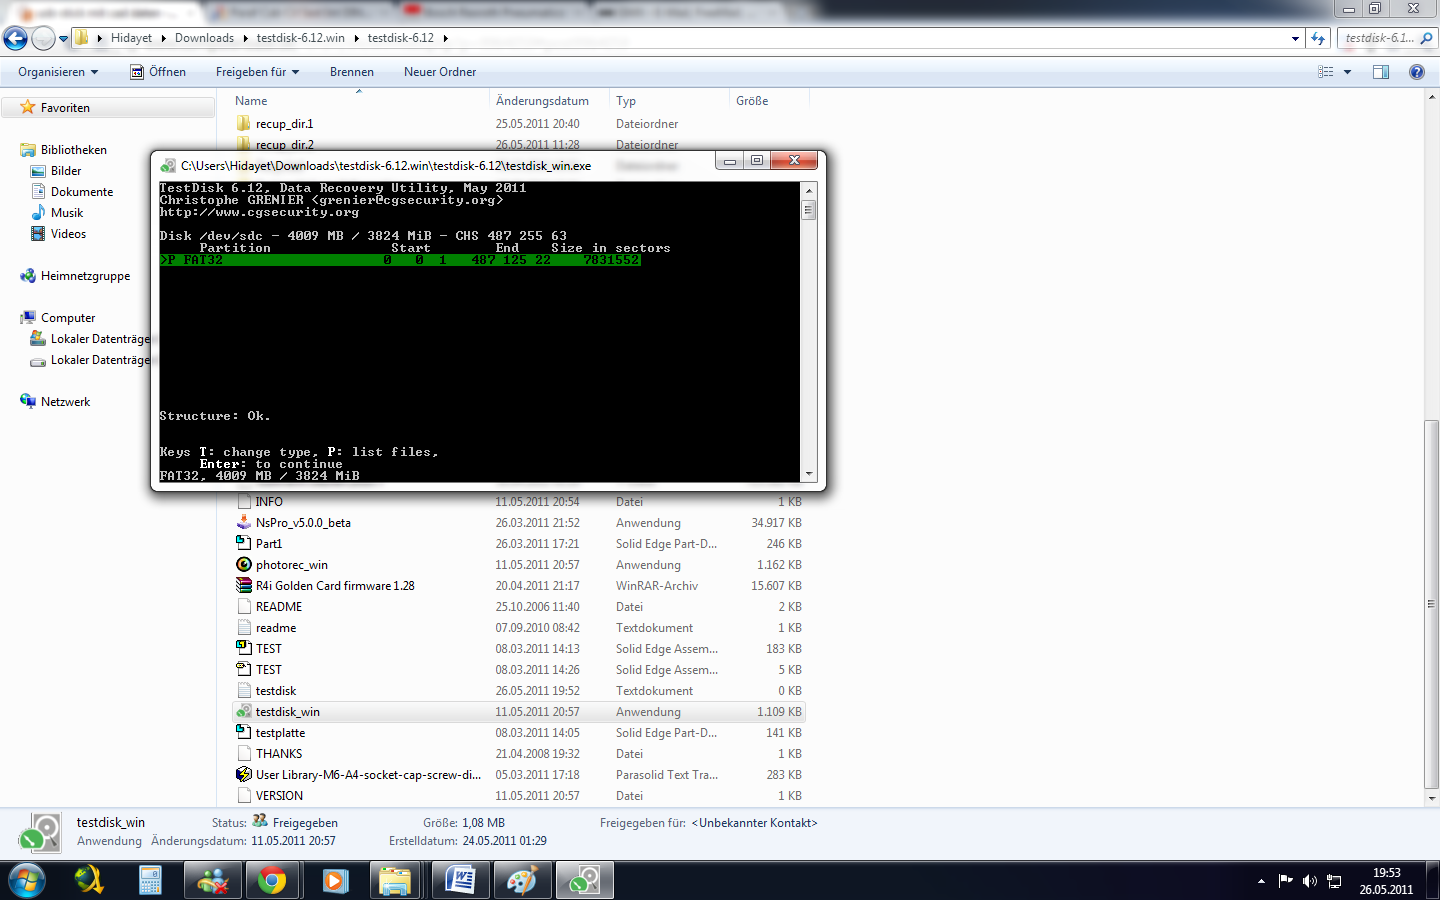1440x900 pixels.
Task: Show hidden tray icons arrow
Action: tap(1261, 881)
